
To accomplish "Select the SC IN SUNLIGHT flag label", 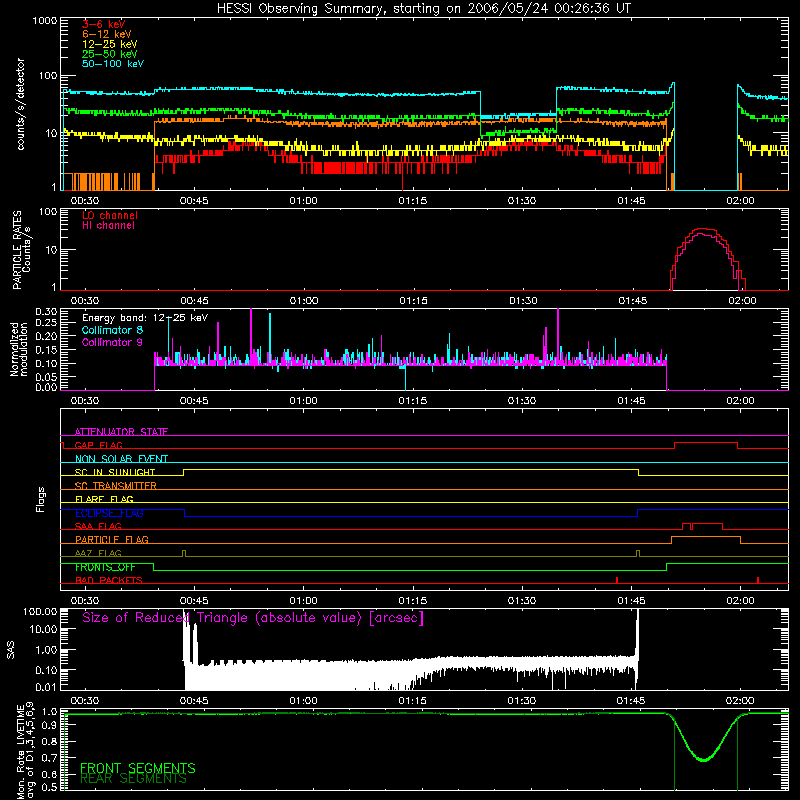I will [115, 472].
